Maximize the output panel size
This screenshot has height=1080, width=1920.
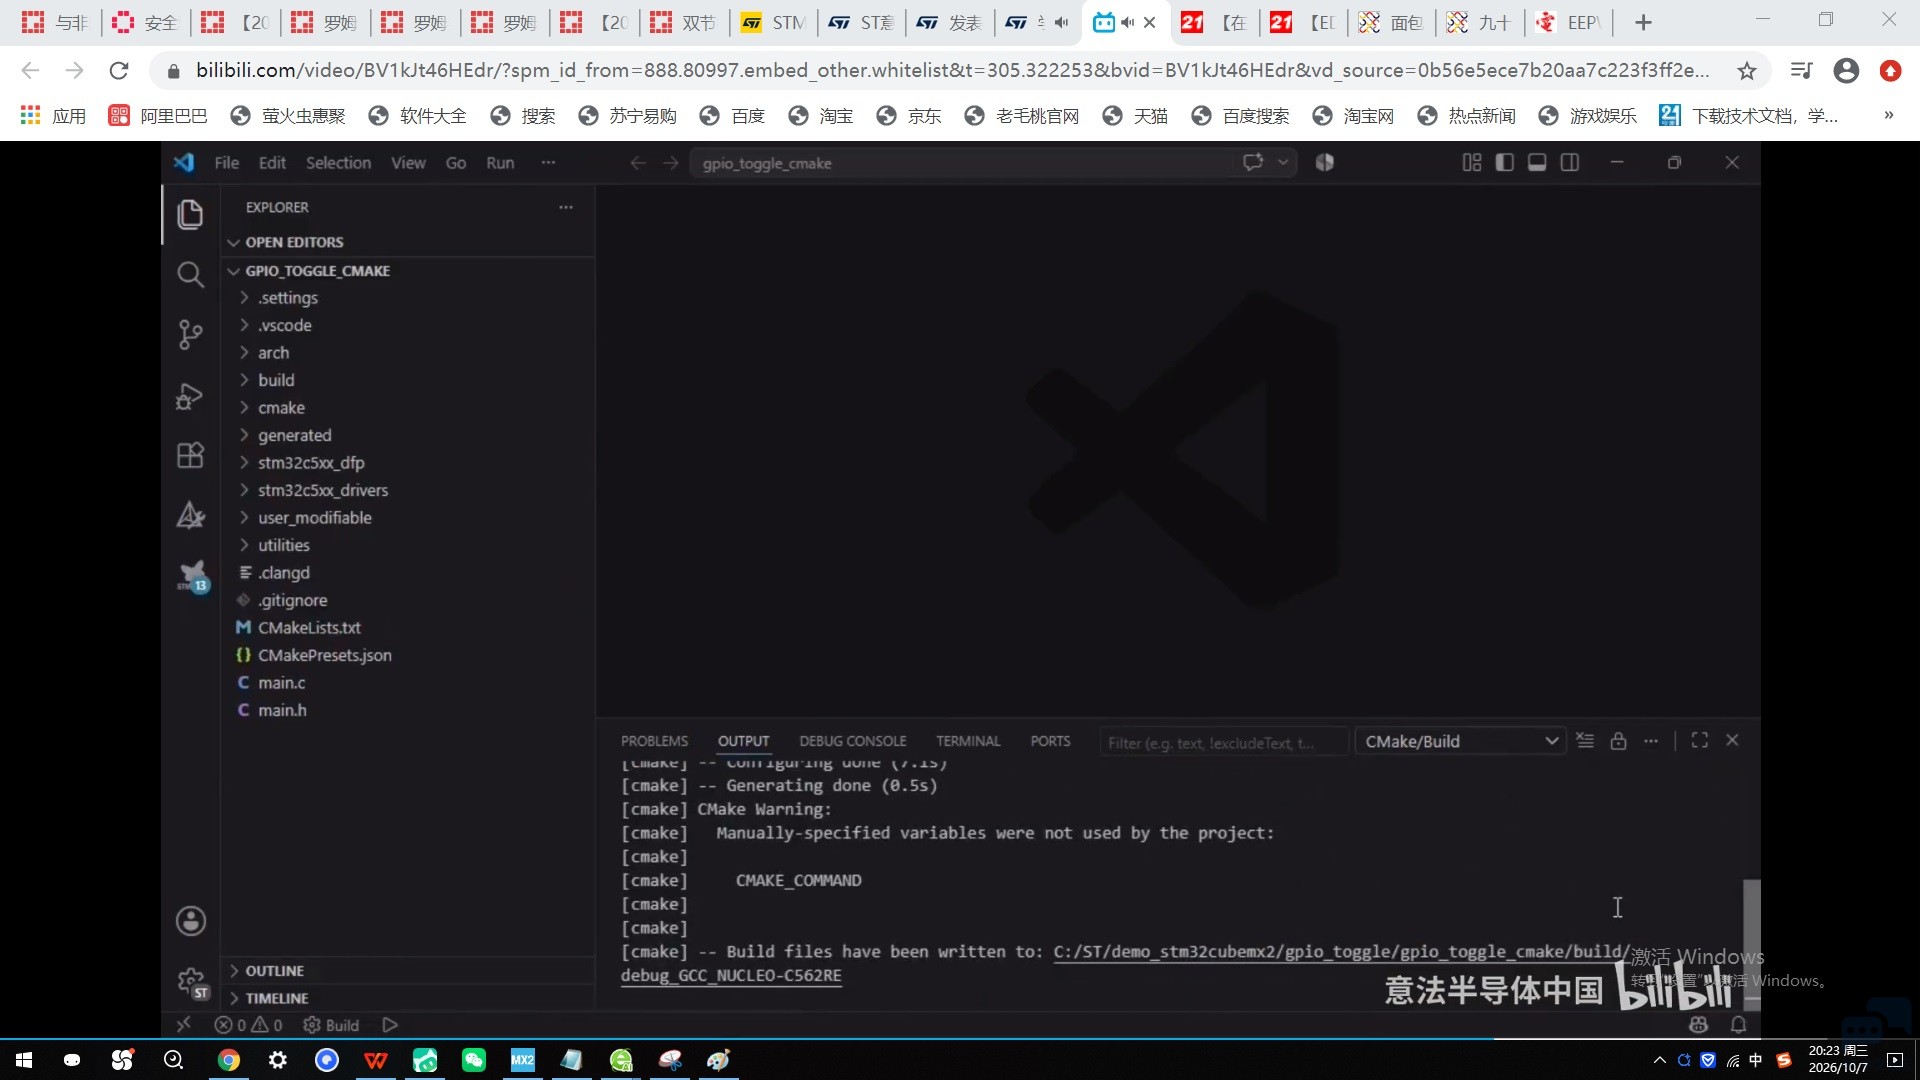(1699, 740)
